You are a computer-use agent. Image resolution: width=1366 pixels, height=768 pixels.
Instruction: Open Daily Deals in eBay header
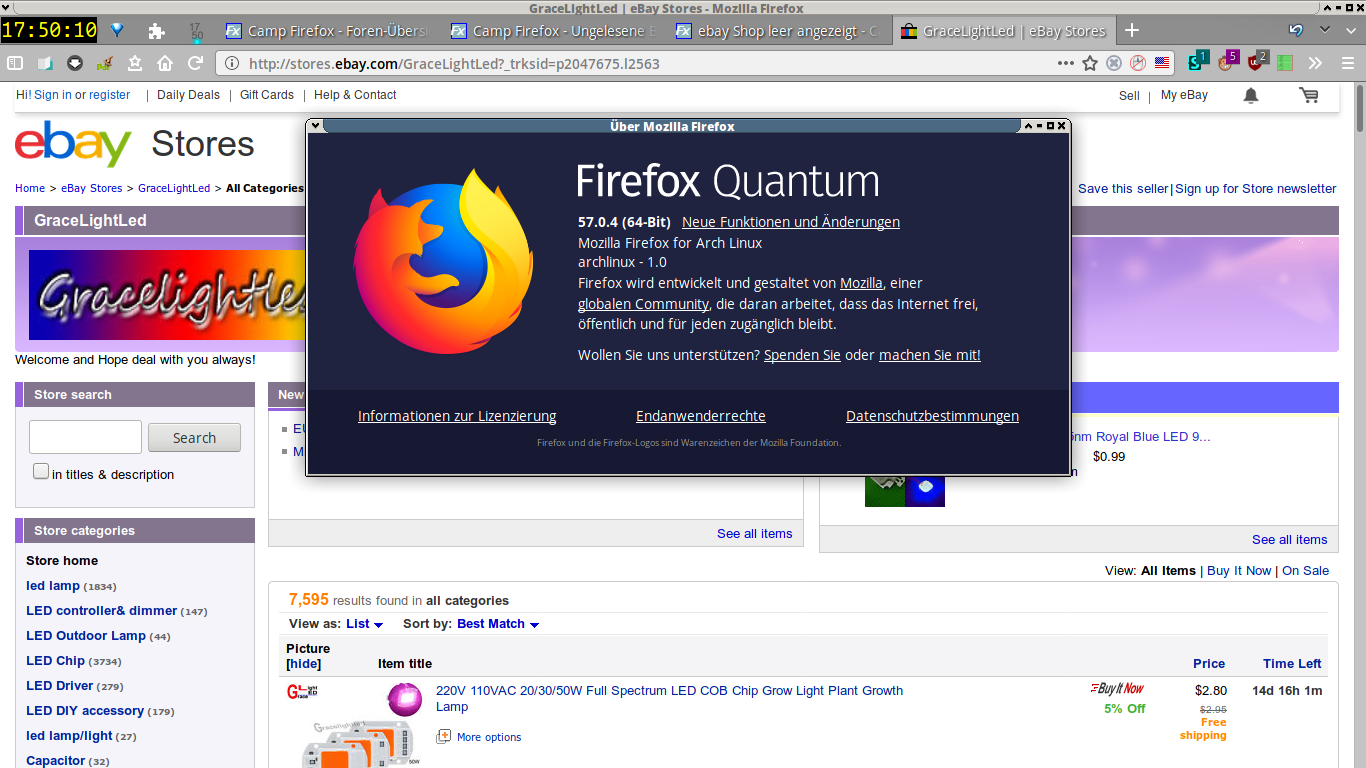pyautogui.click(x=188, y=95)
